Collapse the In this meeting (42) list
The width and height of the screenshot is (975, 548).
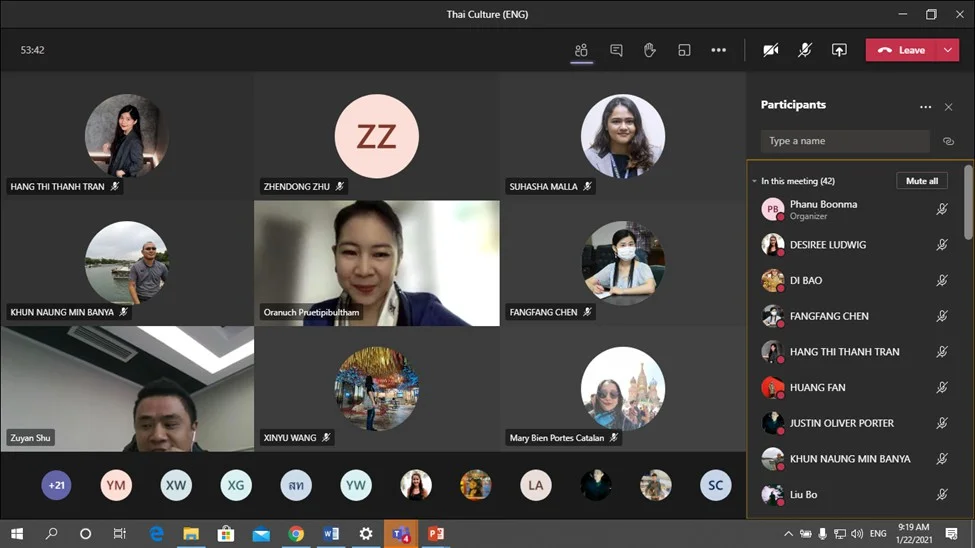pyautogui.click(x=755, y=181)
